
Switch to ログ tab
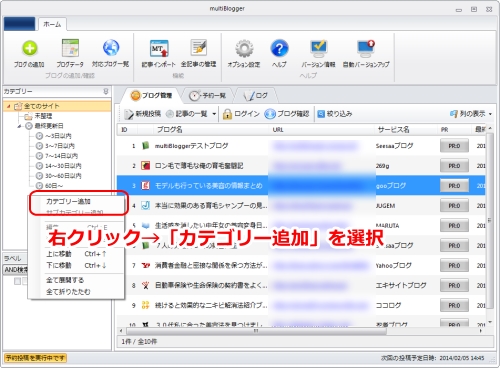click(256, 96)
